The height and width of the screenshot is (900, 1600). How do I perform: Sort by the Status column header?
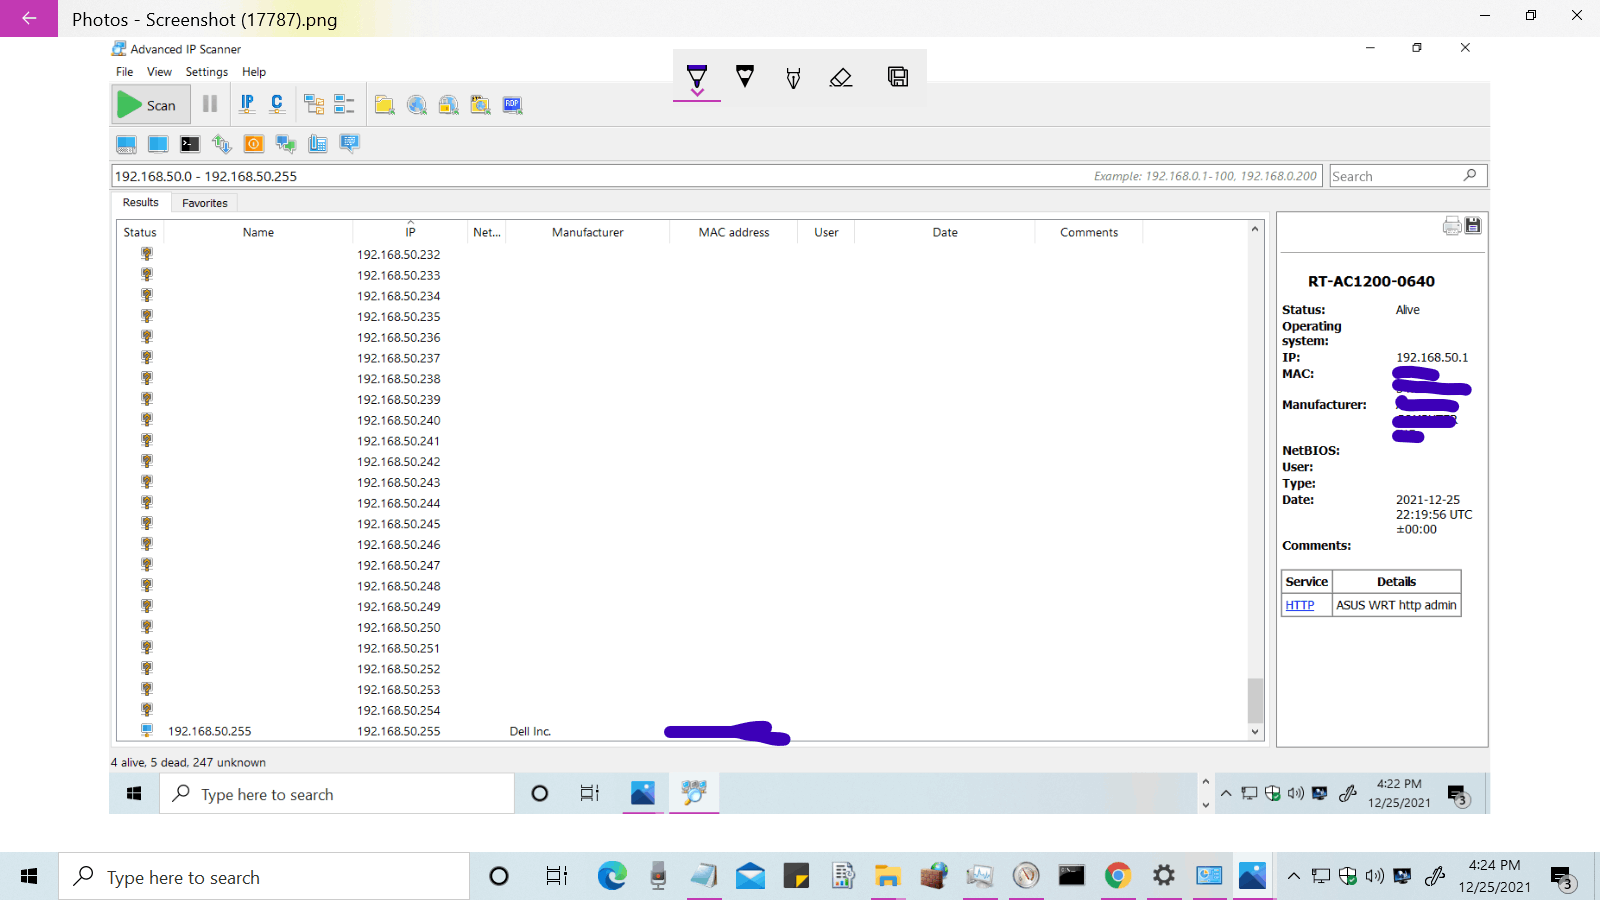140,232
